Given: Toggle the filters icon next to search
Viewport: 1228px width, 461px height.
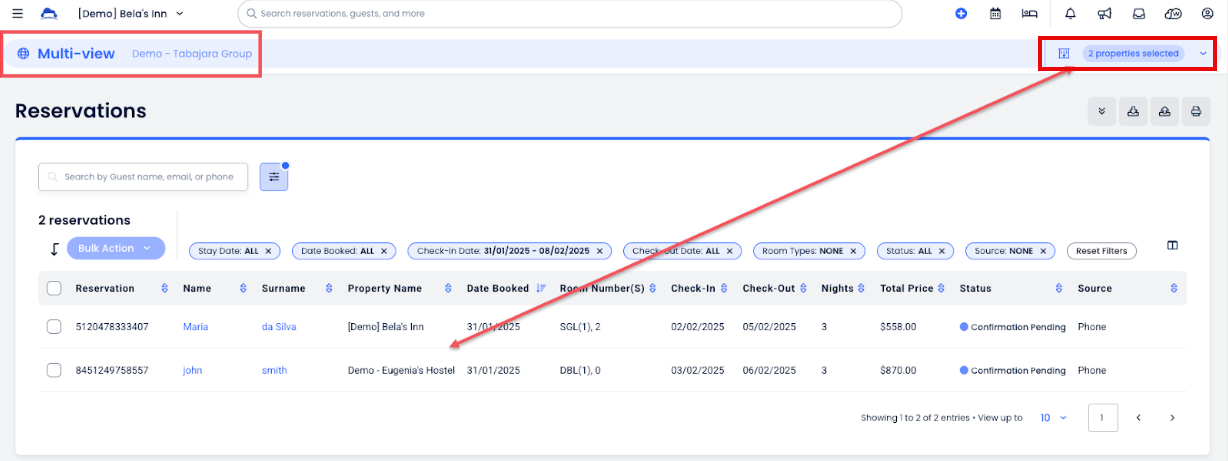Looking at the screenshot, I should 274,177.
